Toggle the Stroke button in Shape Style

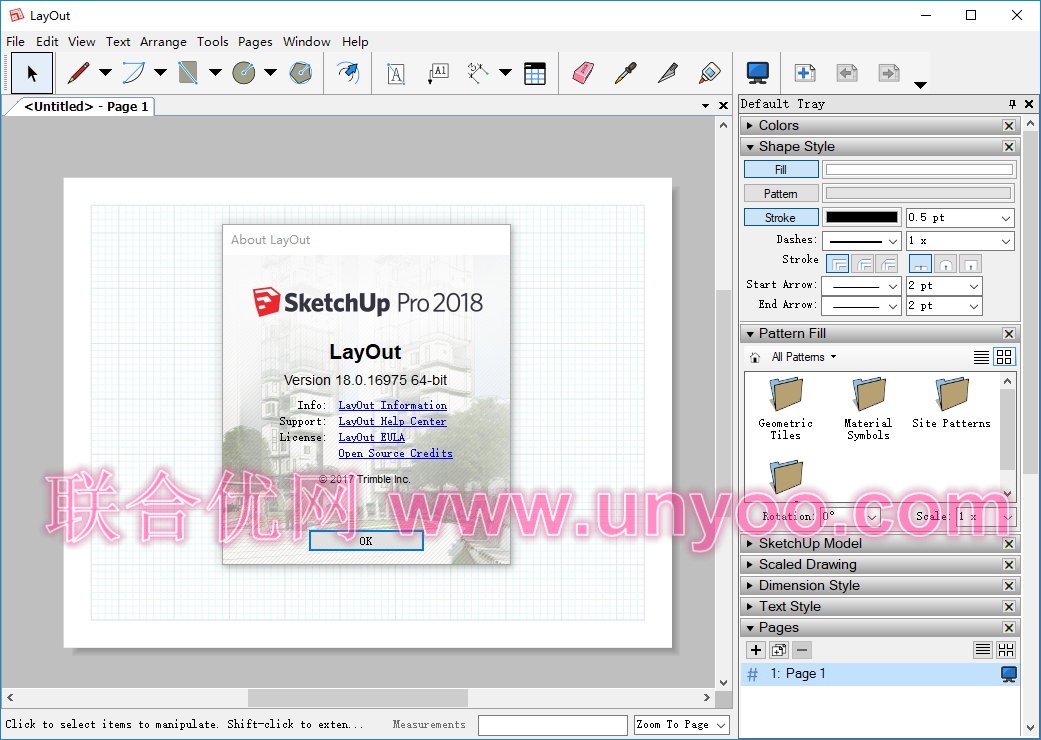(780, 217)
